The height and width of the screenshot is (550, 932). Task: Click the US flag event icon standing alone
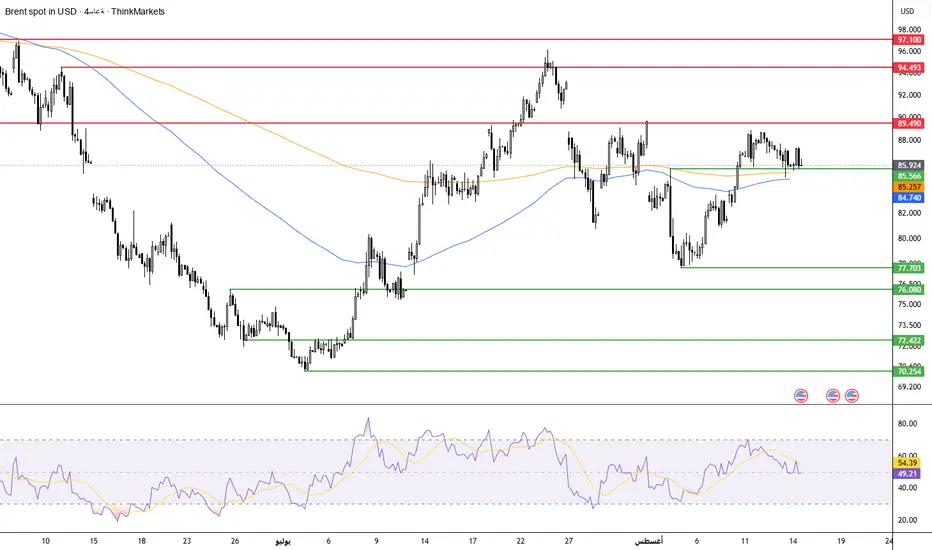pos(801,395)
